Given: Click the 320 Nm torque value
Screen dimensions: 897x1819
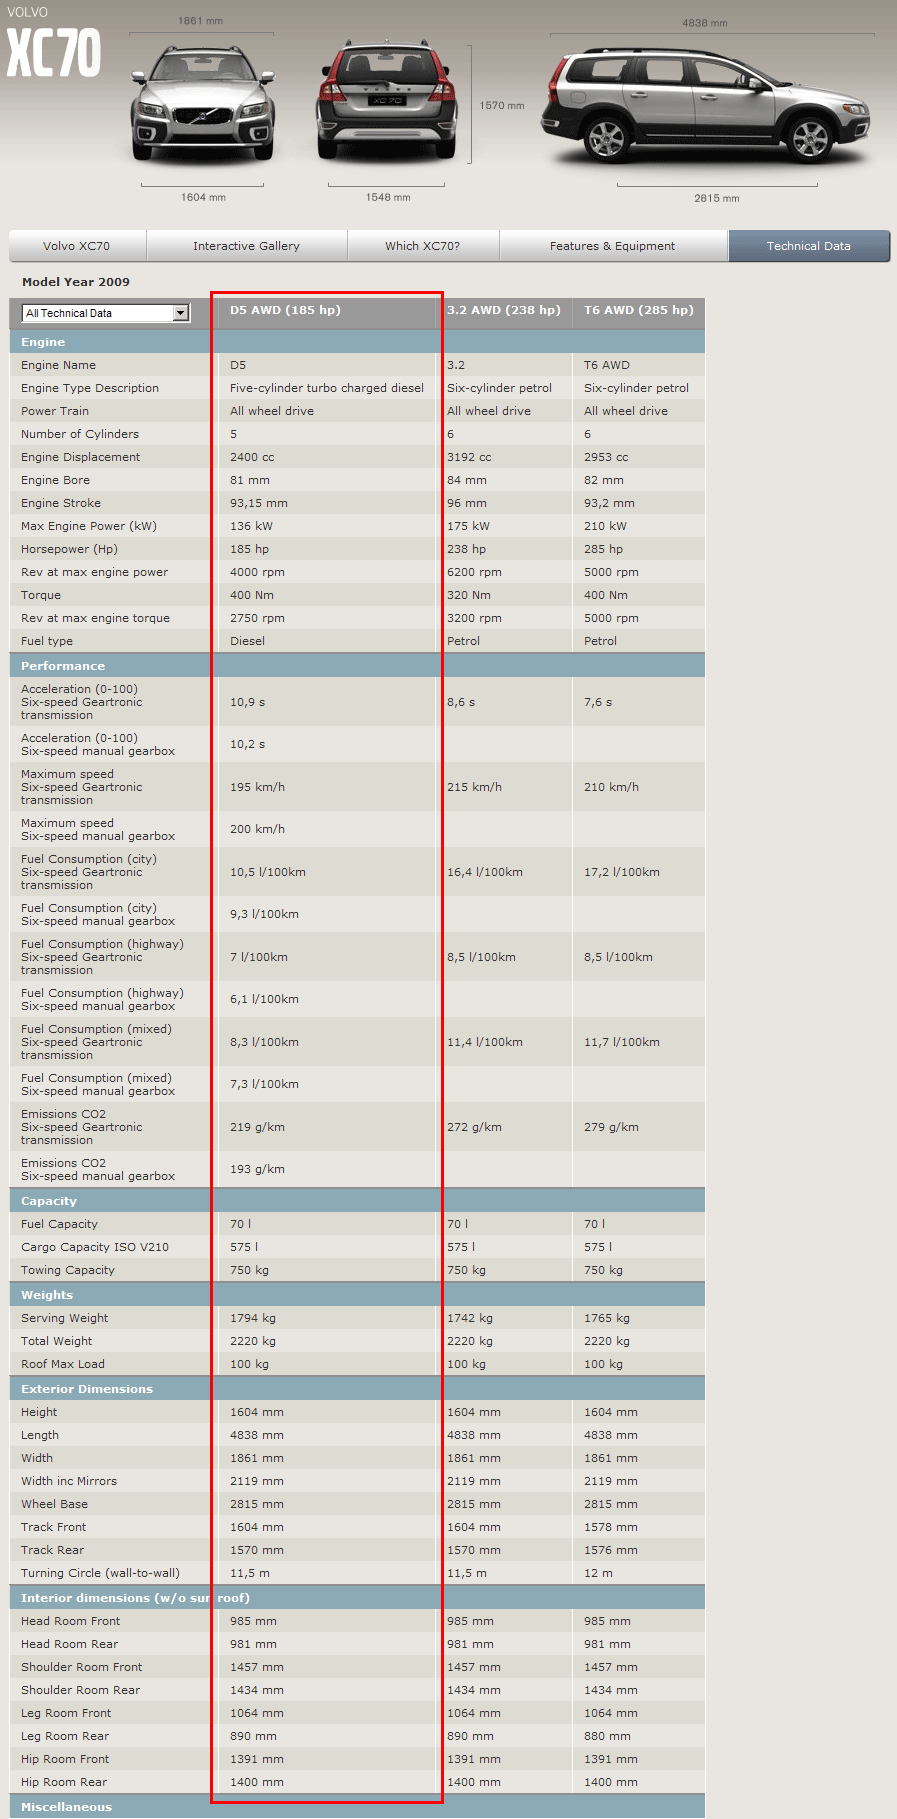Looking at the screenshot, I should (469, 595).
